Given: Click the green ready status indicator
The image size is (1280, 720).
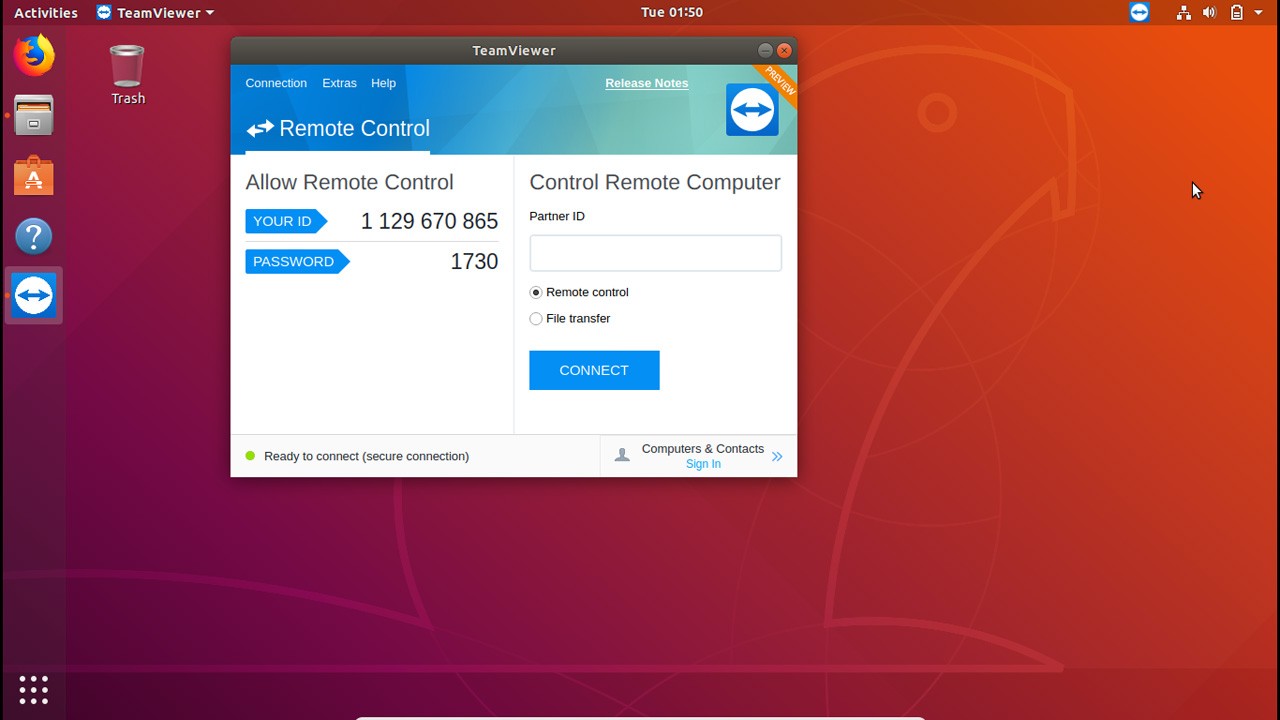Looking at the screenshot, I should point(251,456).
